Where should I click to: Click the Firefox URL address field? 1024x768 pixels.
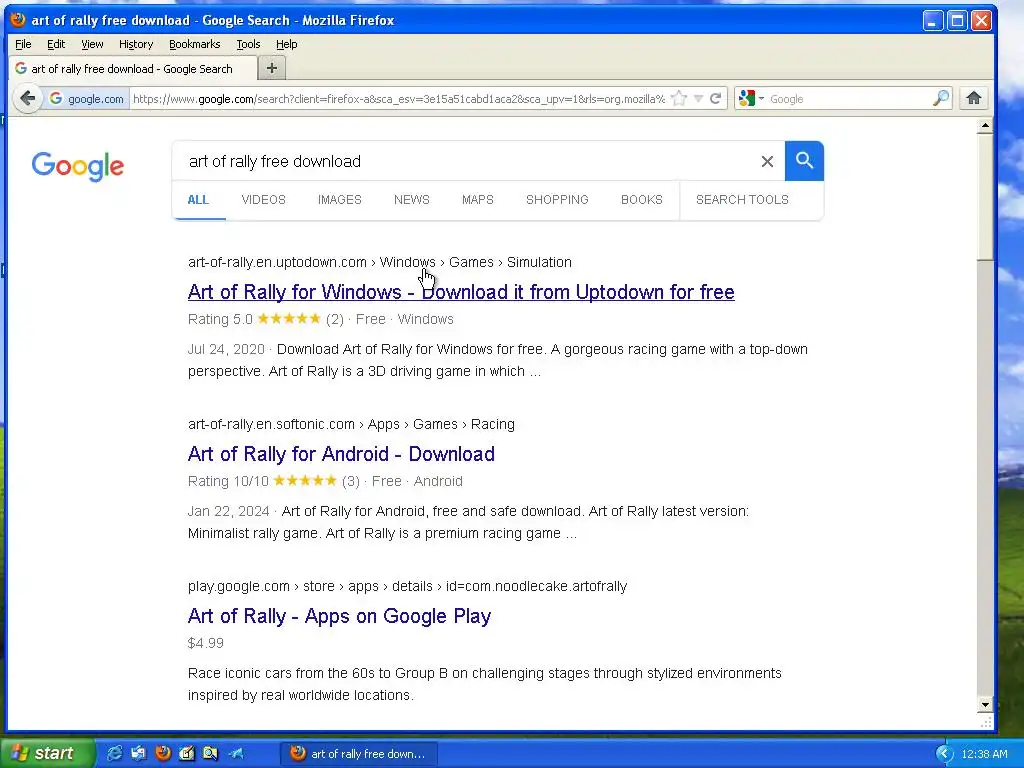pos(398,99)
